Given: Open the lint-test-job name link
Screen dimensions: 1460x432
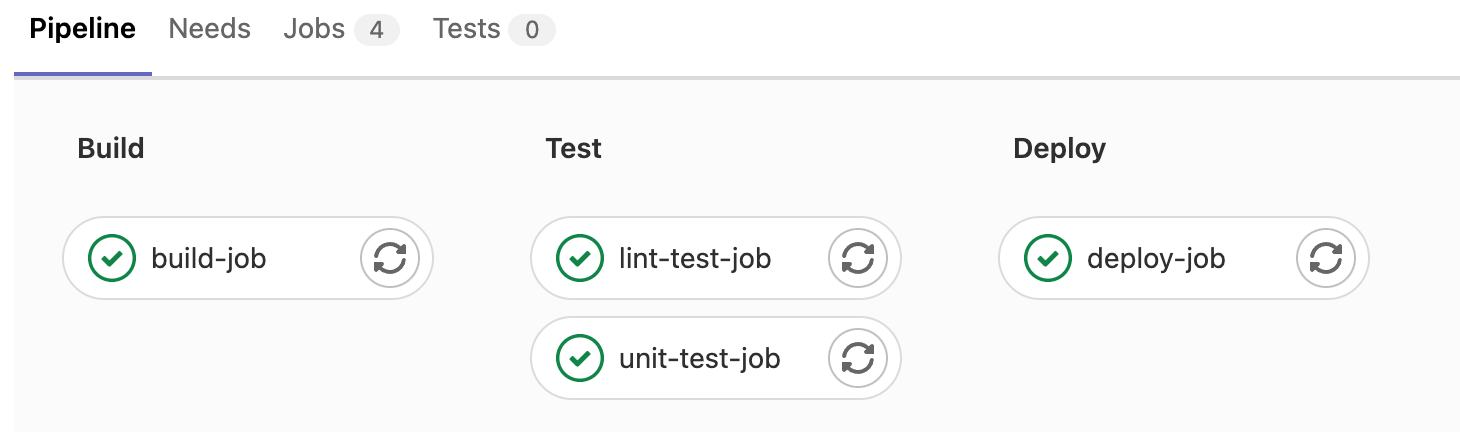Looking at the screenshot, I should coord(695,259).
